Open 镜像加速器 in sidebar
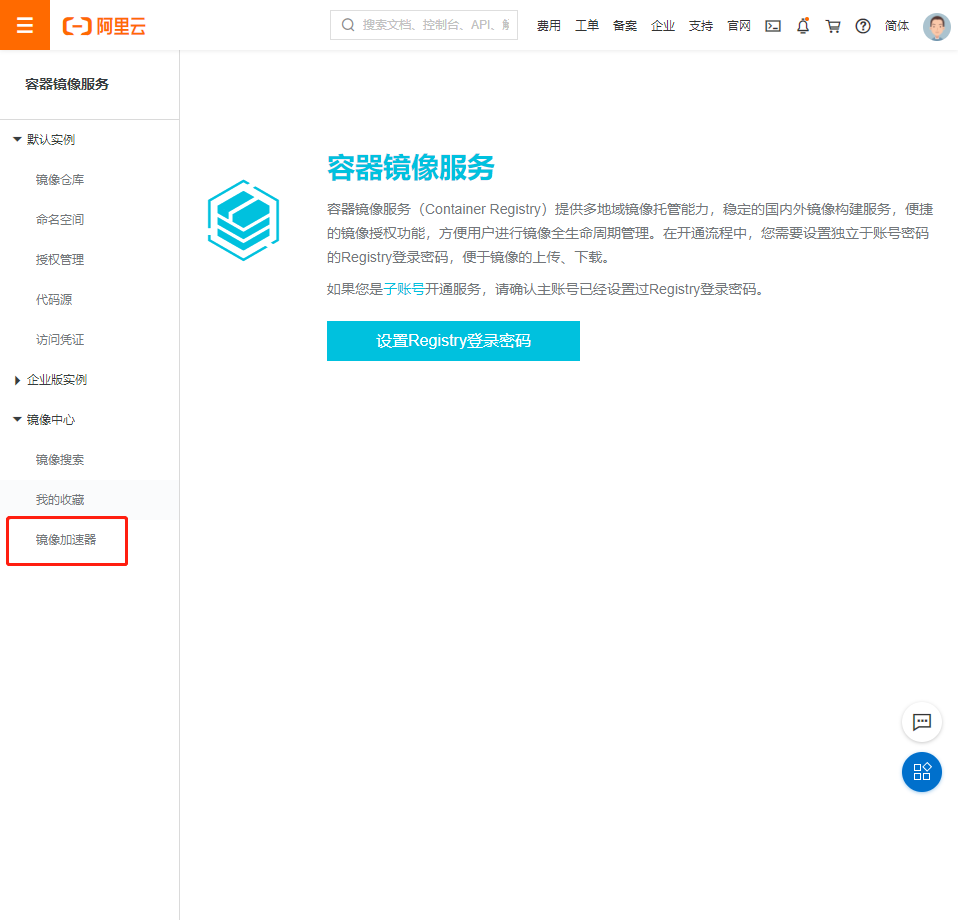Screen dimensions: 958x920 tap(66, 539)
